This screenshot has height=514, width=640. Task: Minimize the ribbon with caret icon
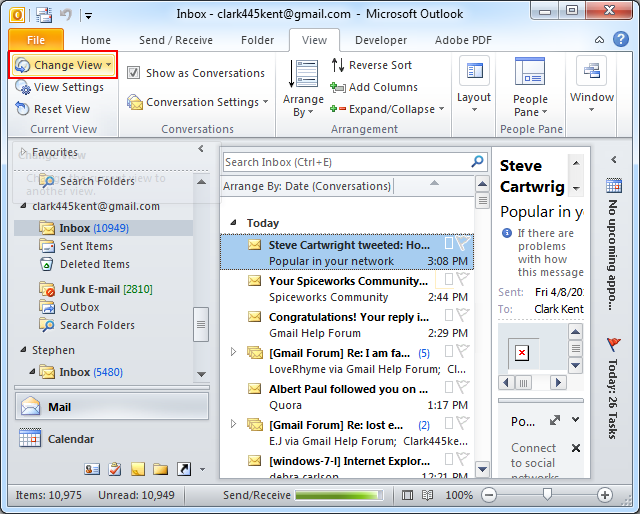[x=599, y=40]
